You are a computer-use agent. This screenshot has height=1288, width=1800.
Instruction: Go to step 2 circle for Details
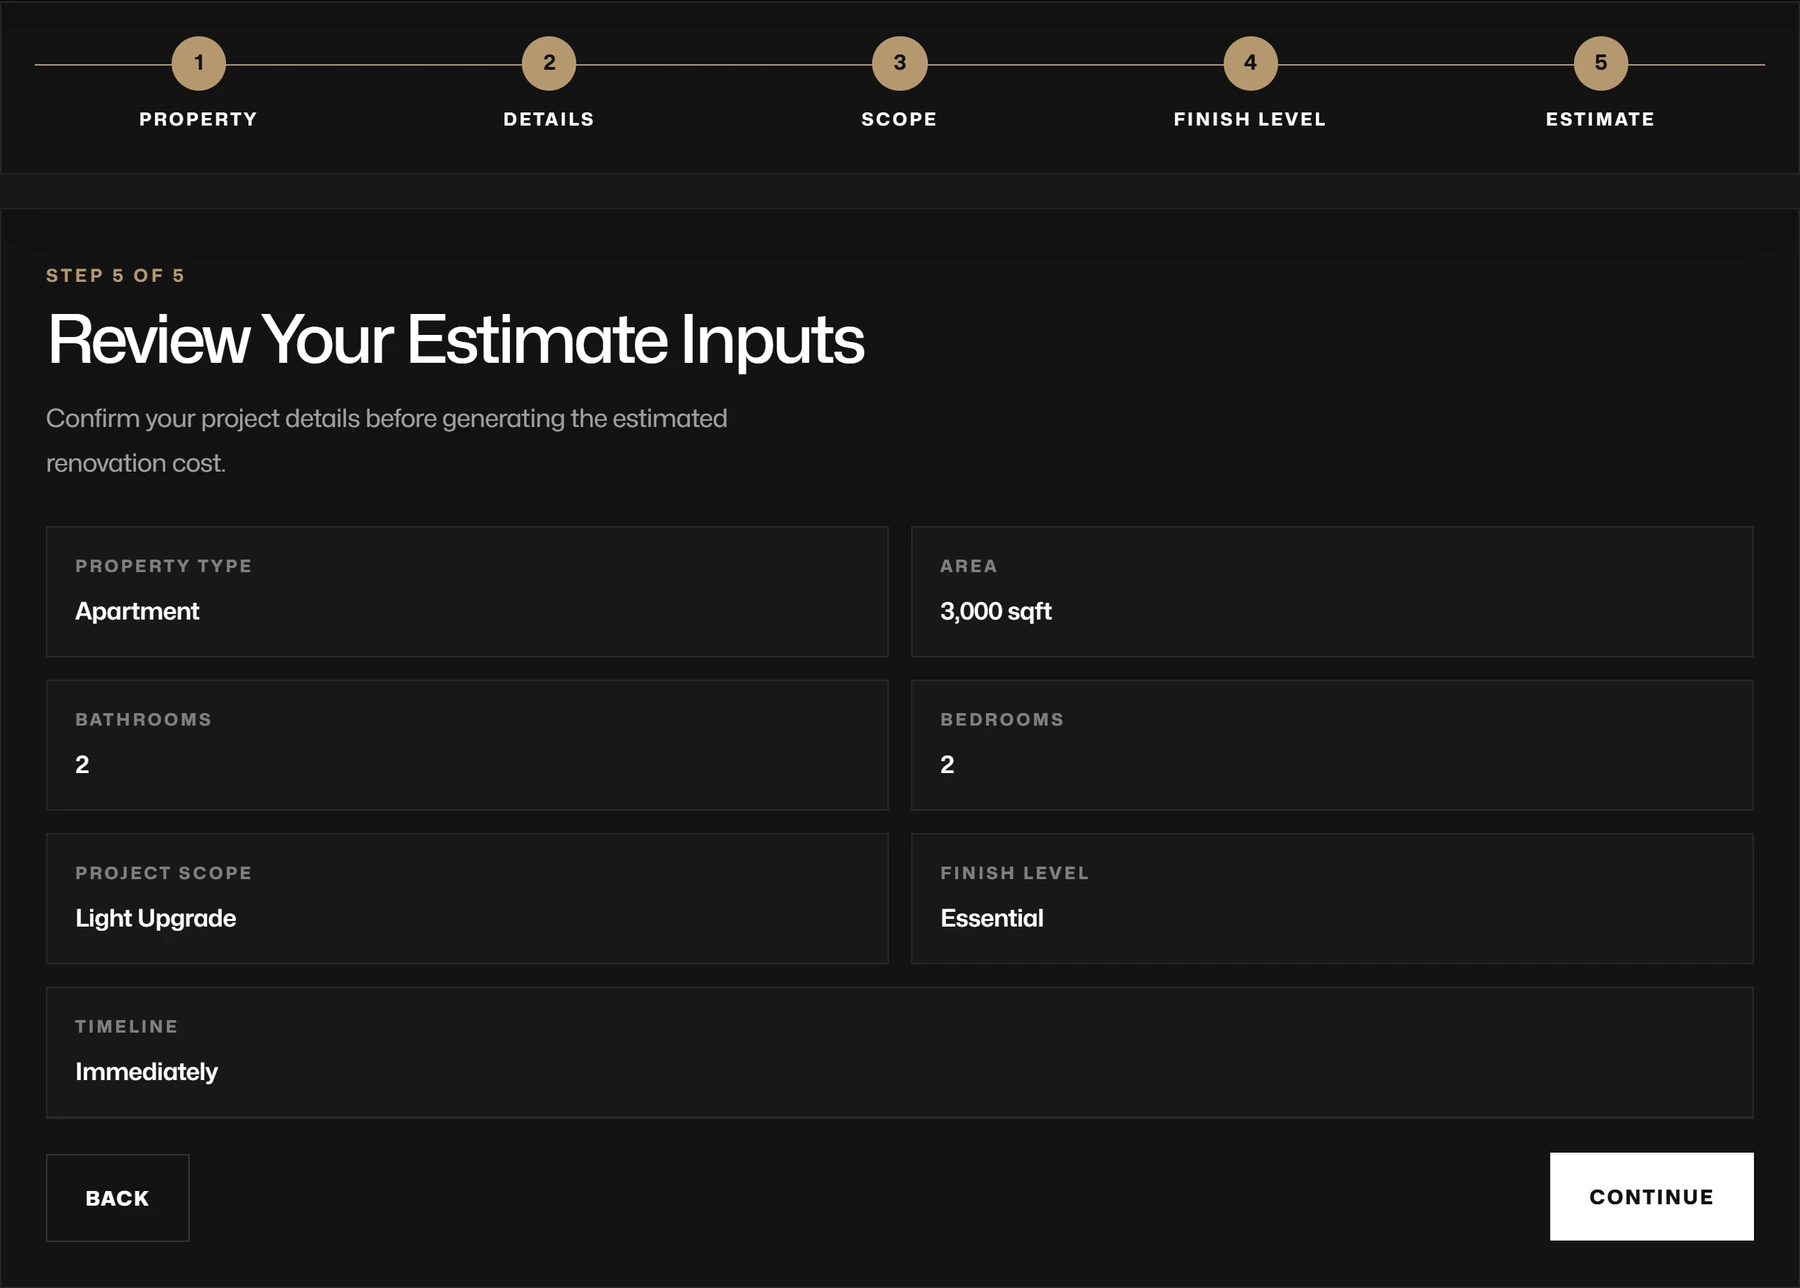(x=549, y=63)
